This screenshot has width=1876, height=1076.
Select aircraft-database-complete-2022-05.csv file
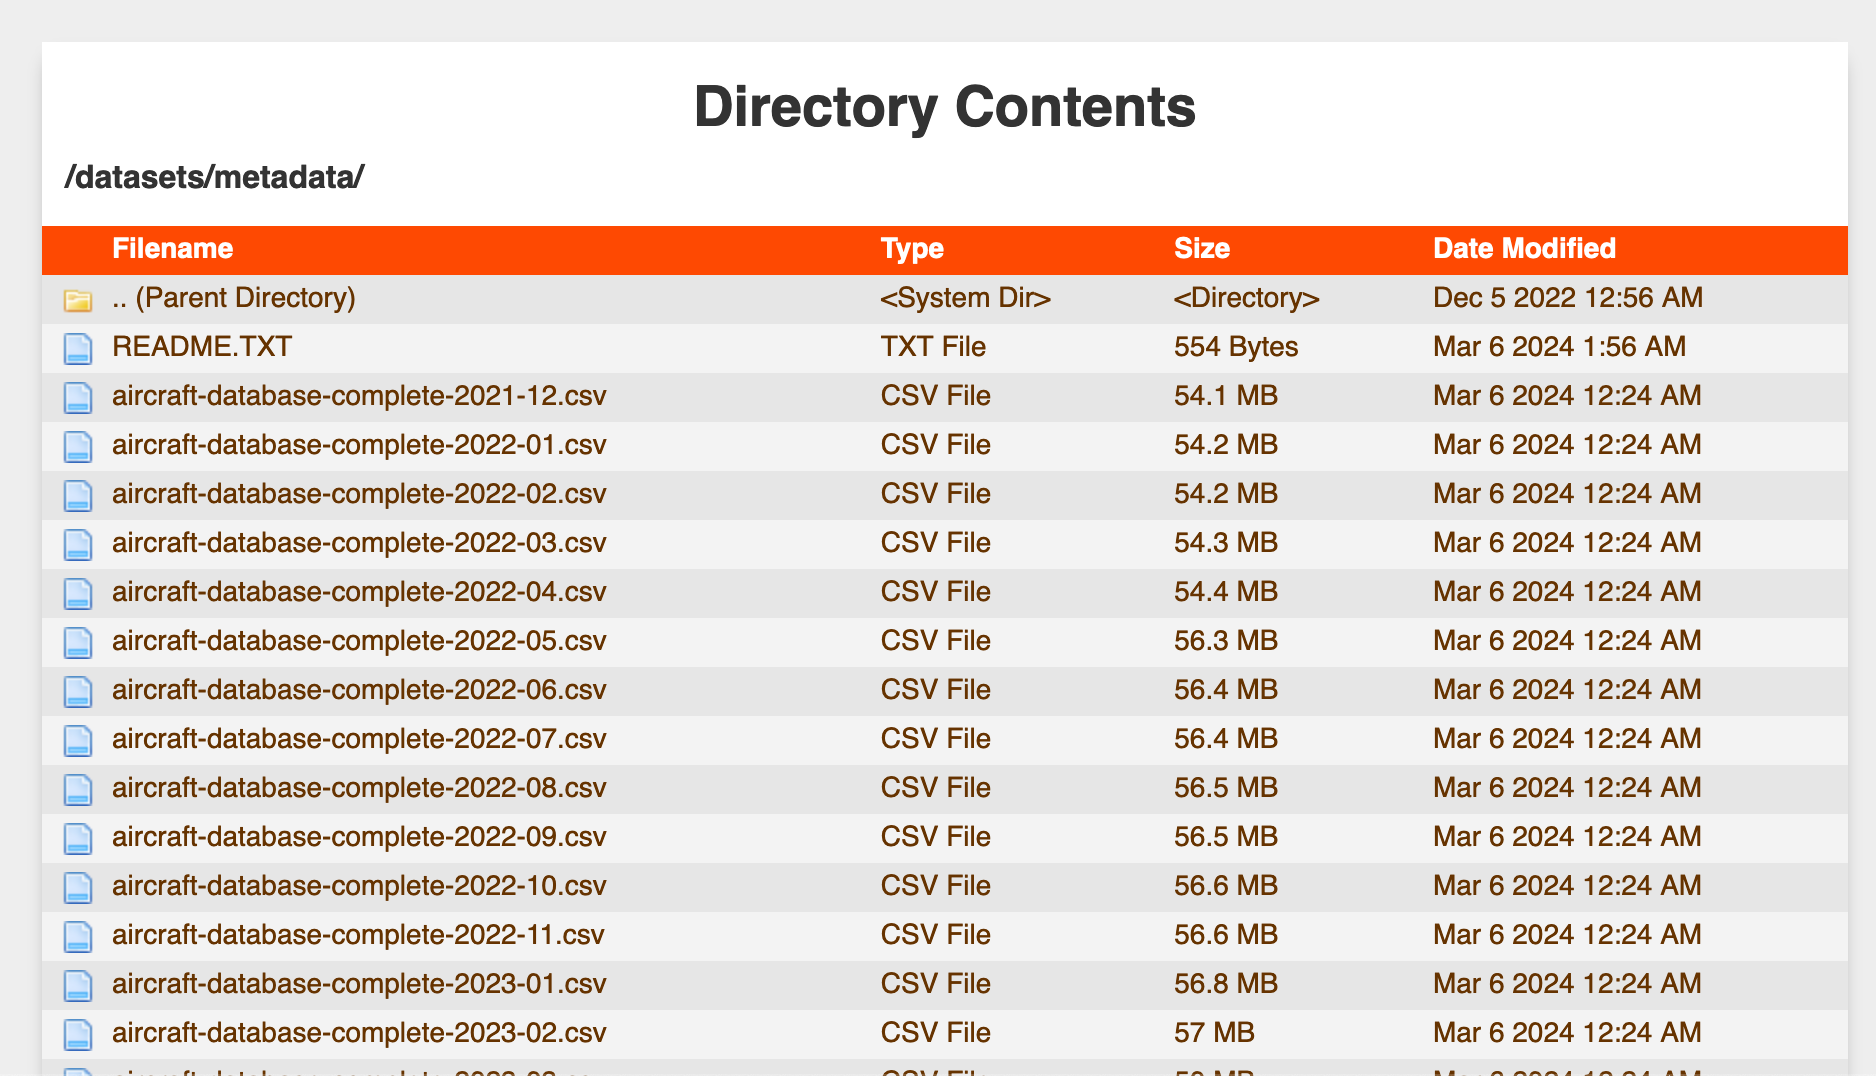tap(359, 641)
